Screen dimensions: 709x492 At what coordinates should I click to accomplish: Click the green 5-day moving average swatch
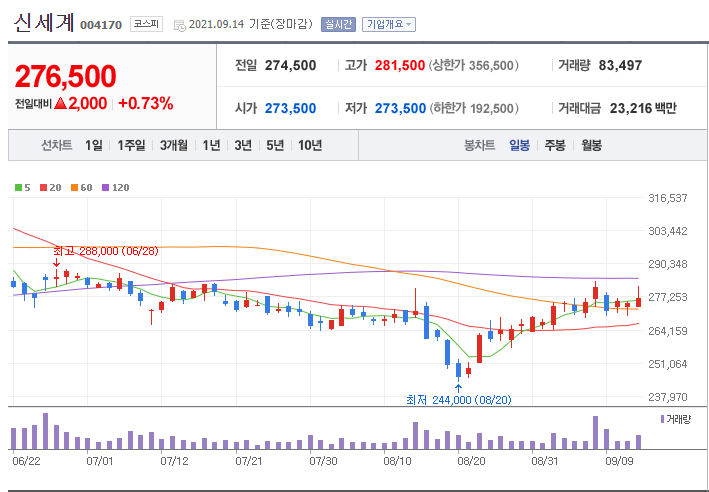[x=18, y=188]
